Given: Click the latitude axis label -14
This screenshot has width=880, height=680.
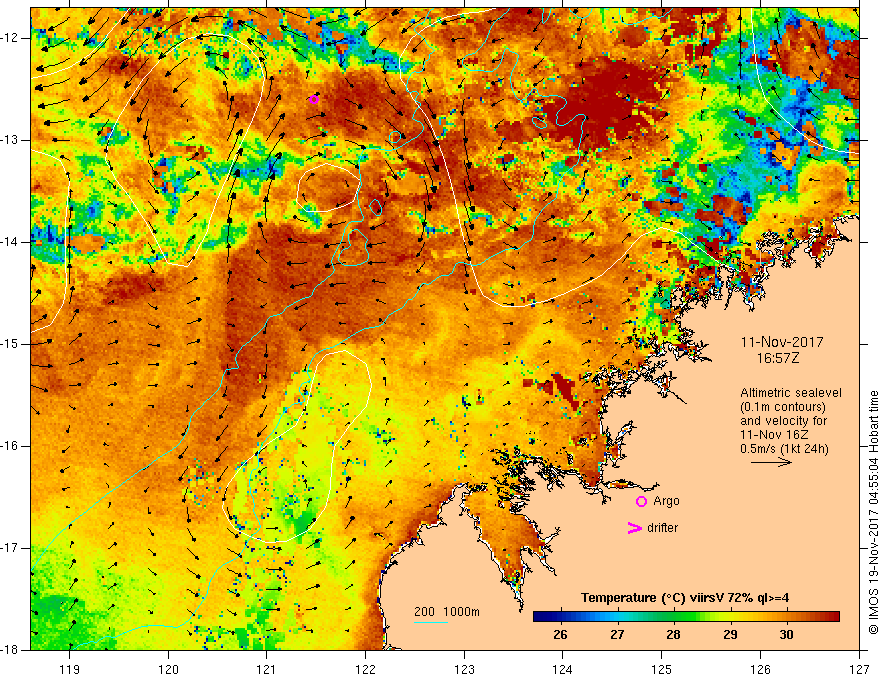Looking at the screenshot, I should point(9,242).
